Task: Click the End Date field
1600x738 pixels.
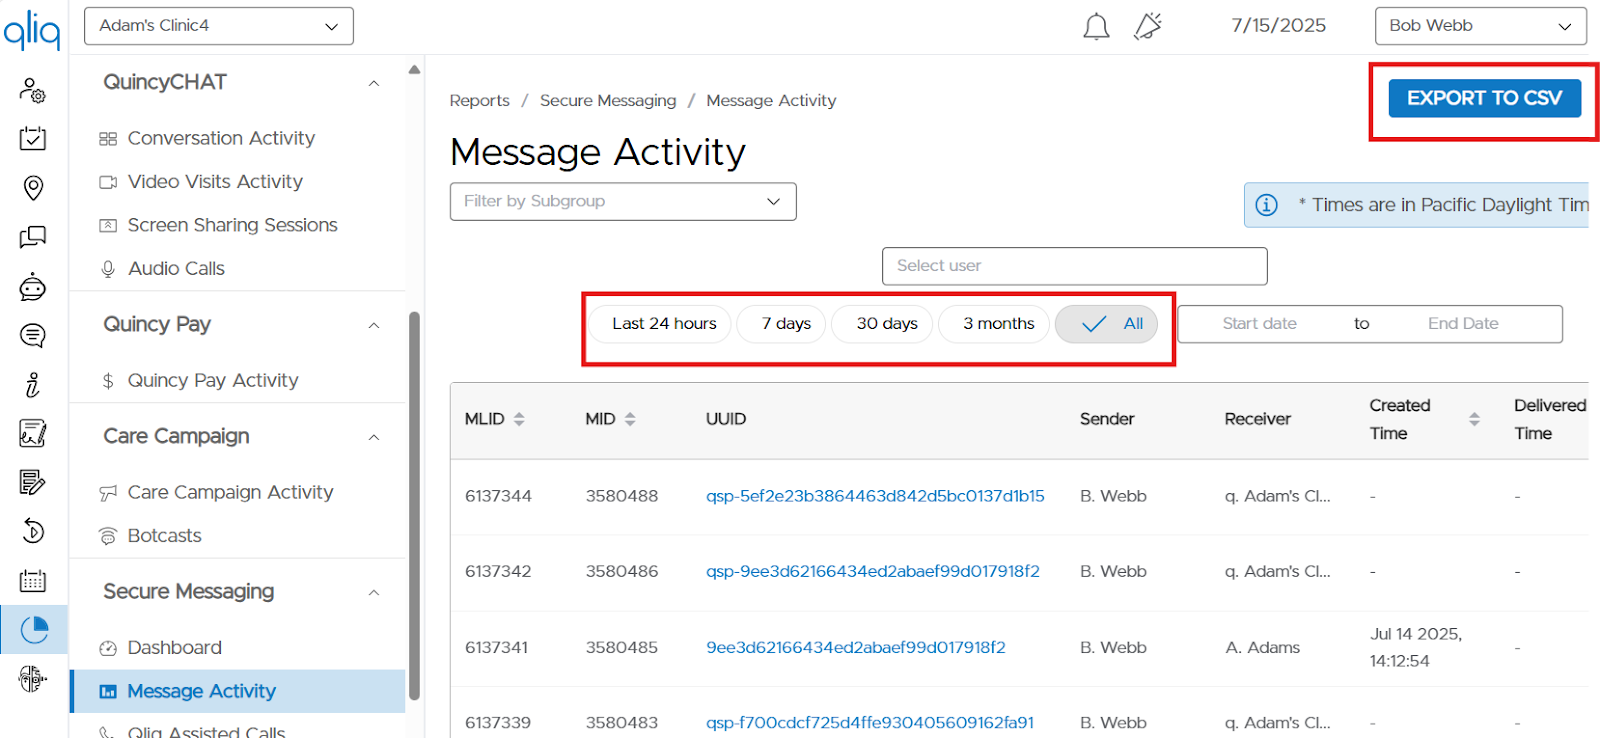Action: tap(1463, 324)
